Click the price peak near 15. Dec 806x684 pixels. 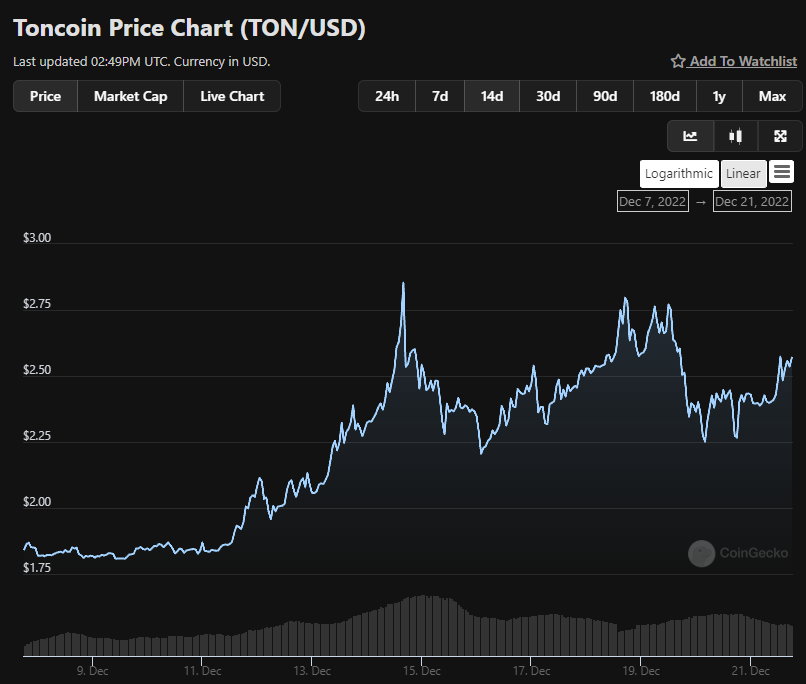click(x=403, y=283)
